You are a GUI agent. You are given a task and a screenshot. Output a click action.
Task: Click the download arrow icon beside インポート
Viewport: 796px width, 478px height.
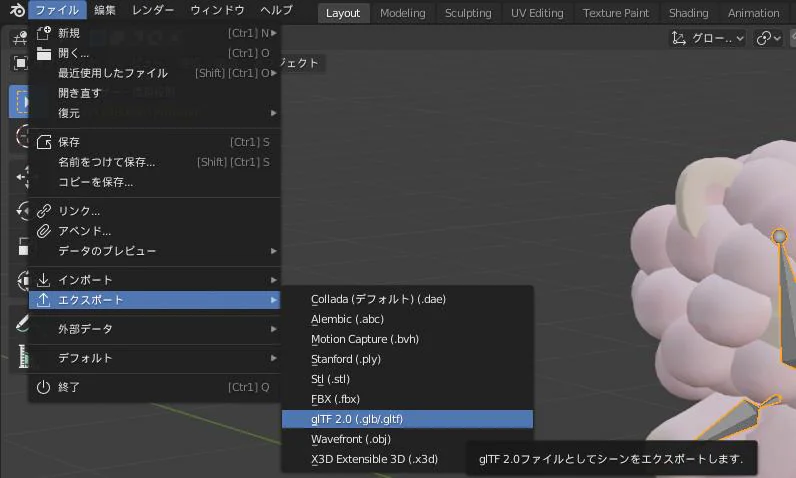(x=44, y=280)
